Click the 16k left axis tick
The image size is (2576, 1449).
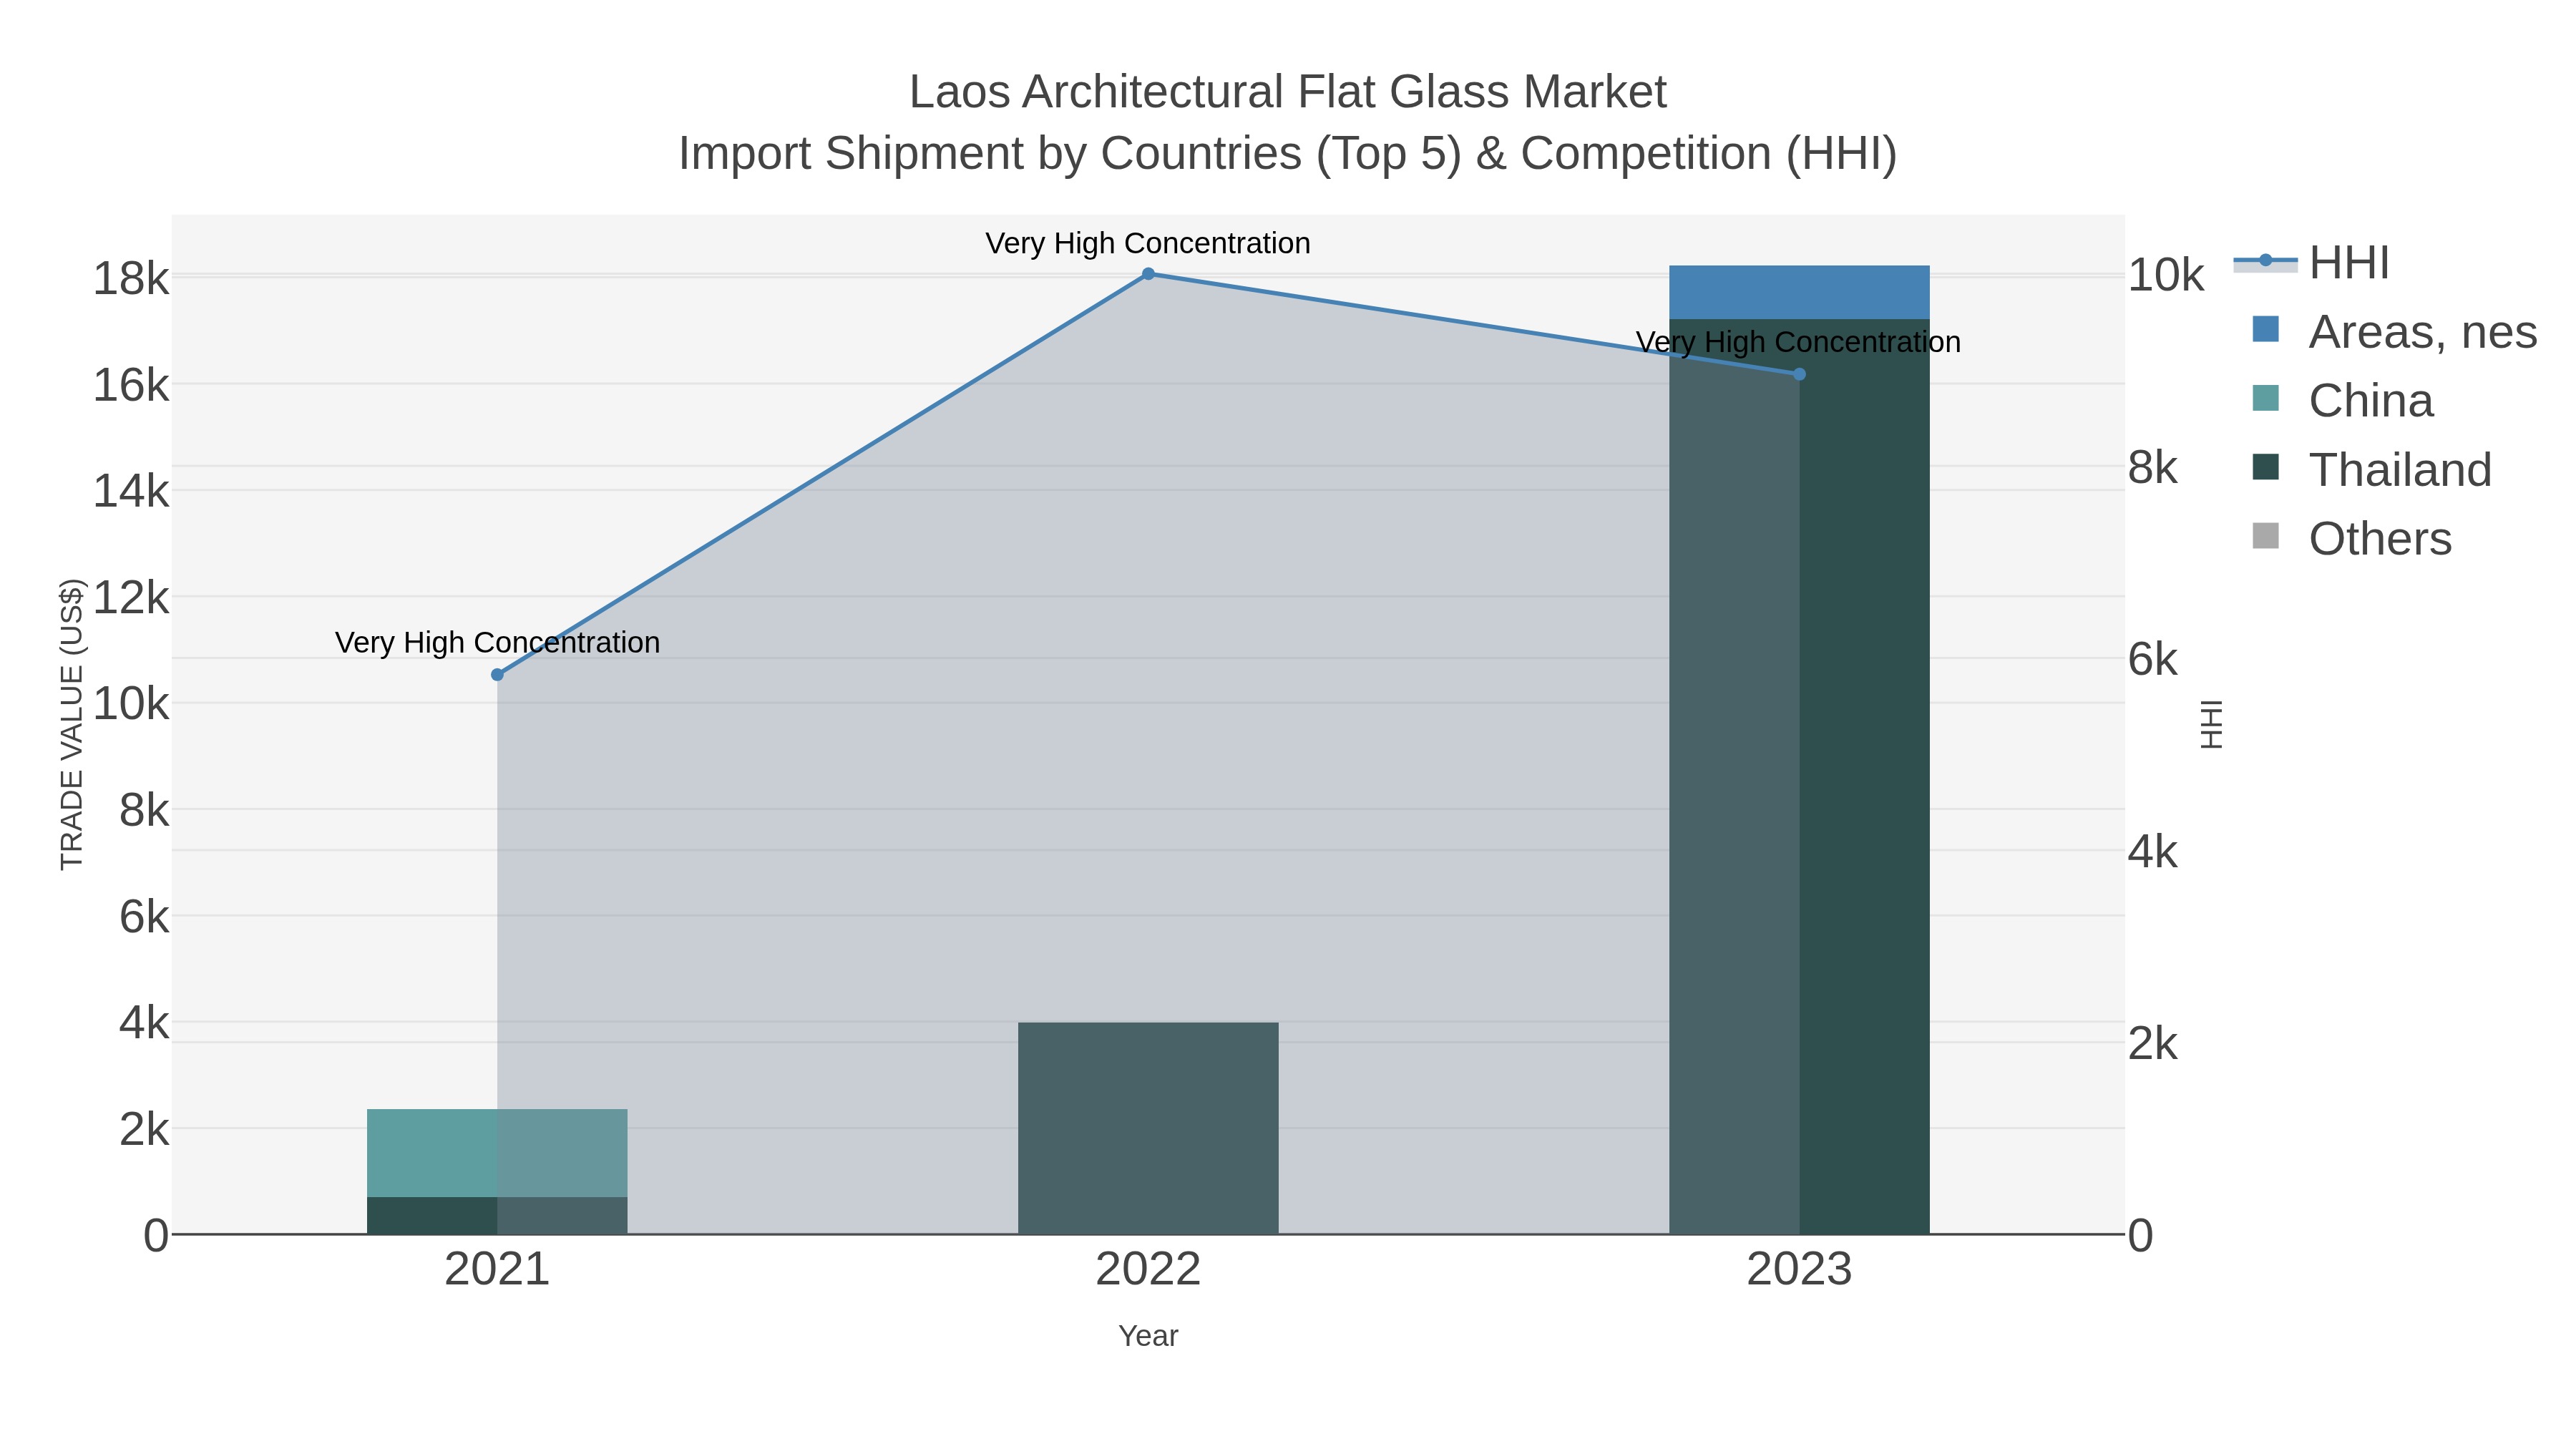[131, 385]
